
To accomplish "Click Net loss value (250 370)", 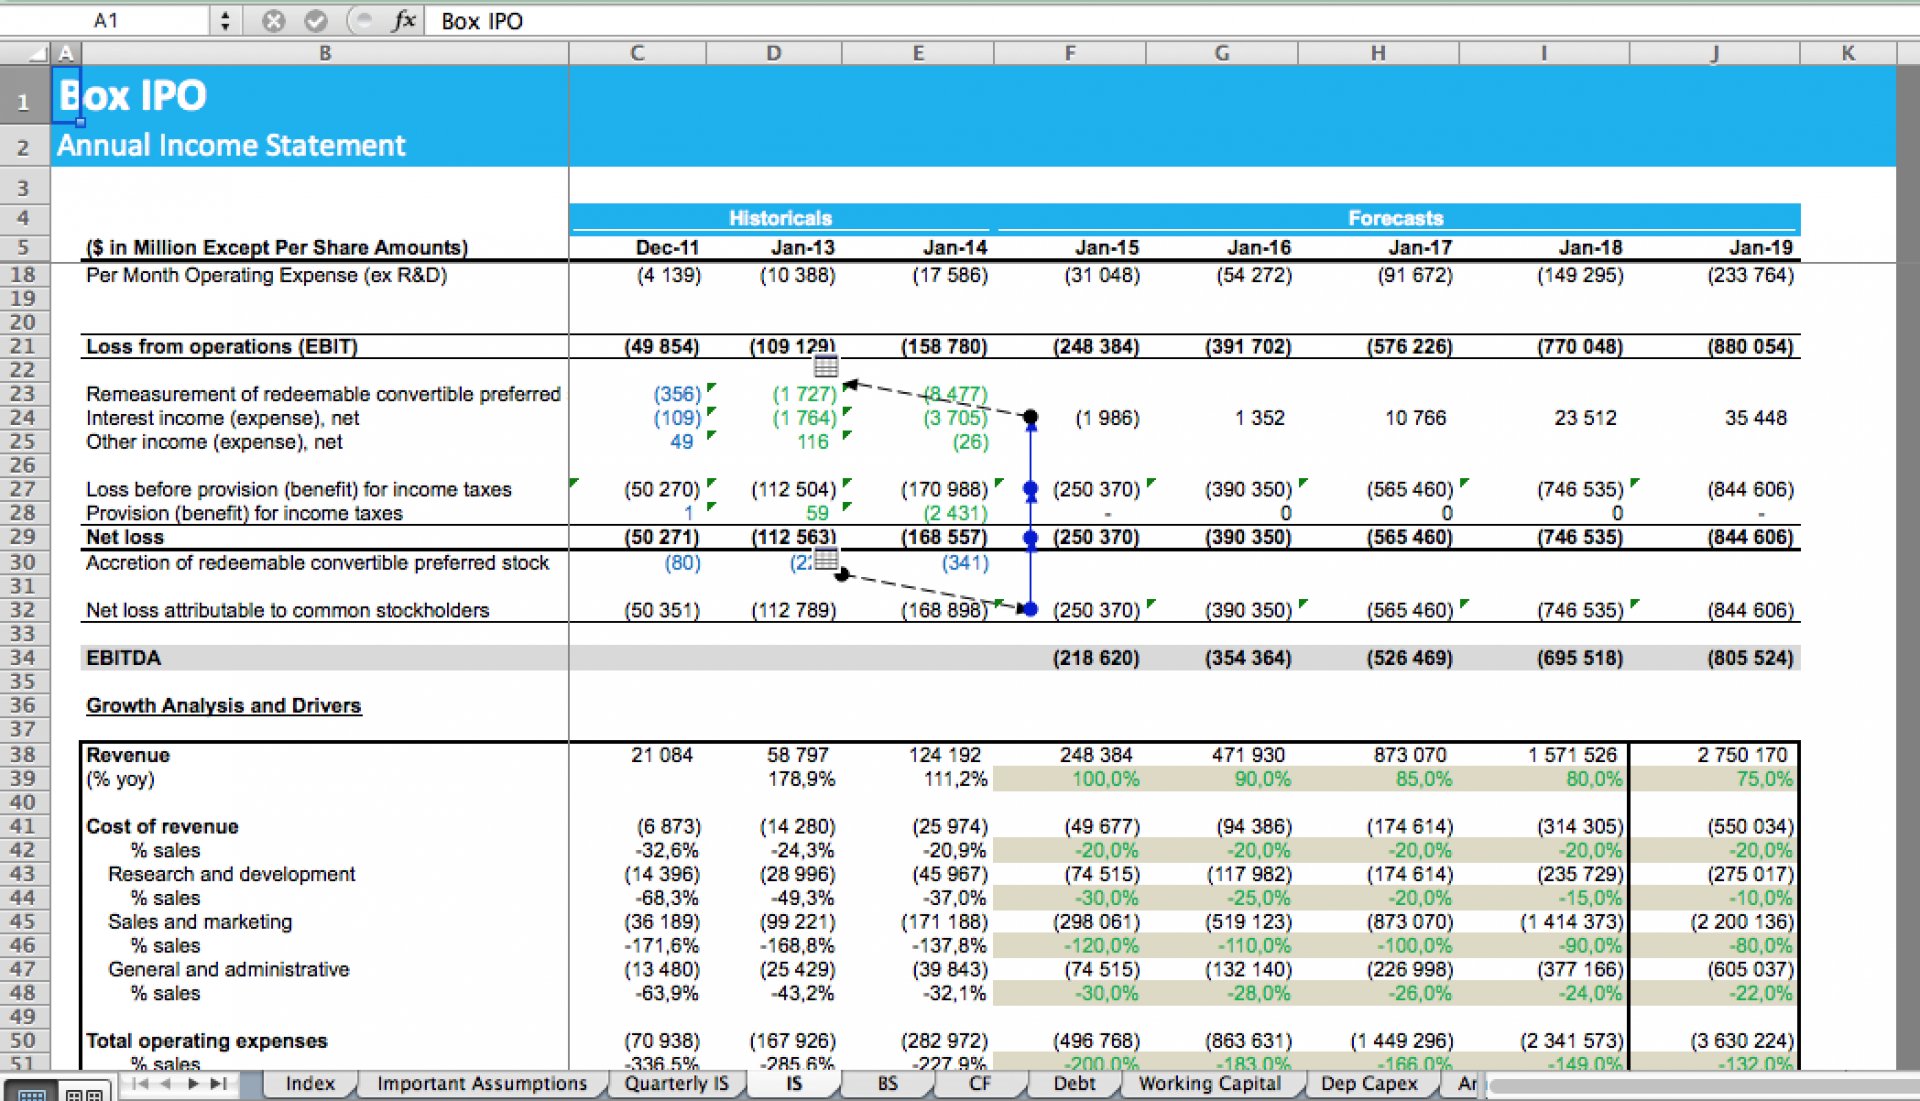I will tap(1096, 537).
